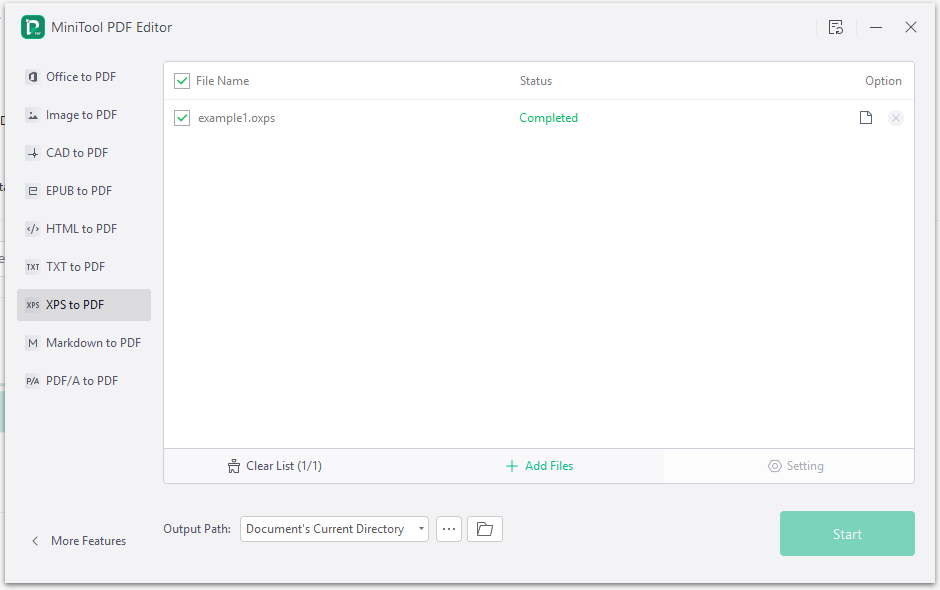This screenshot has height=590, width=940.
Task: Click Add Files label
Action: tap(549, 466)
